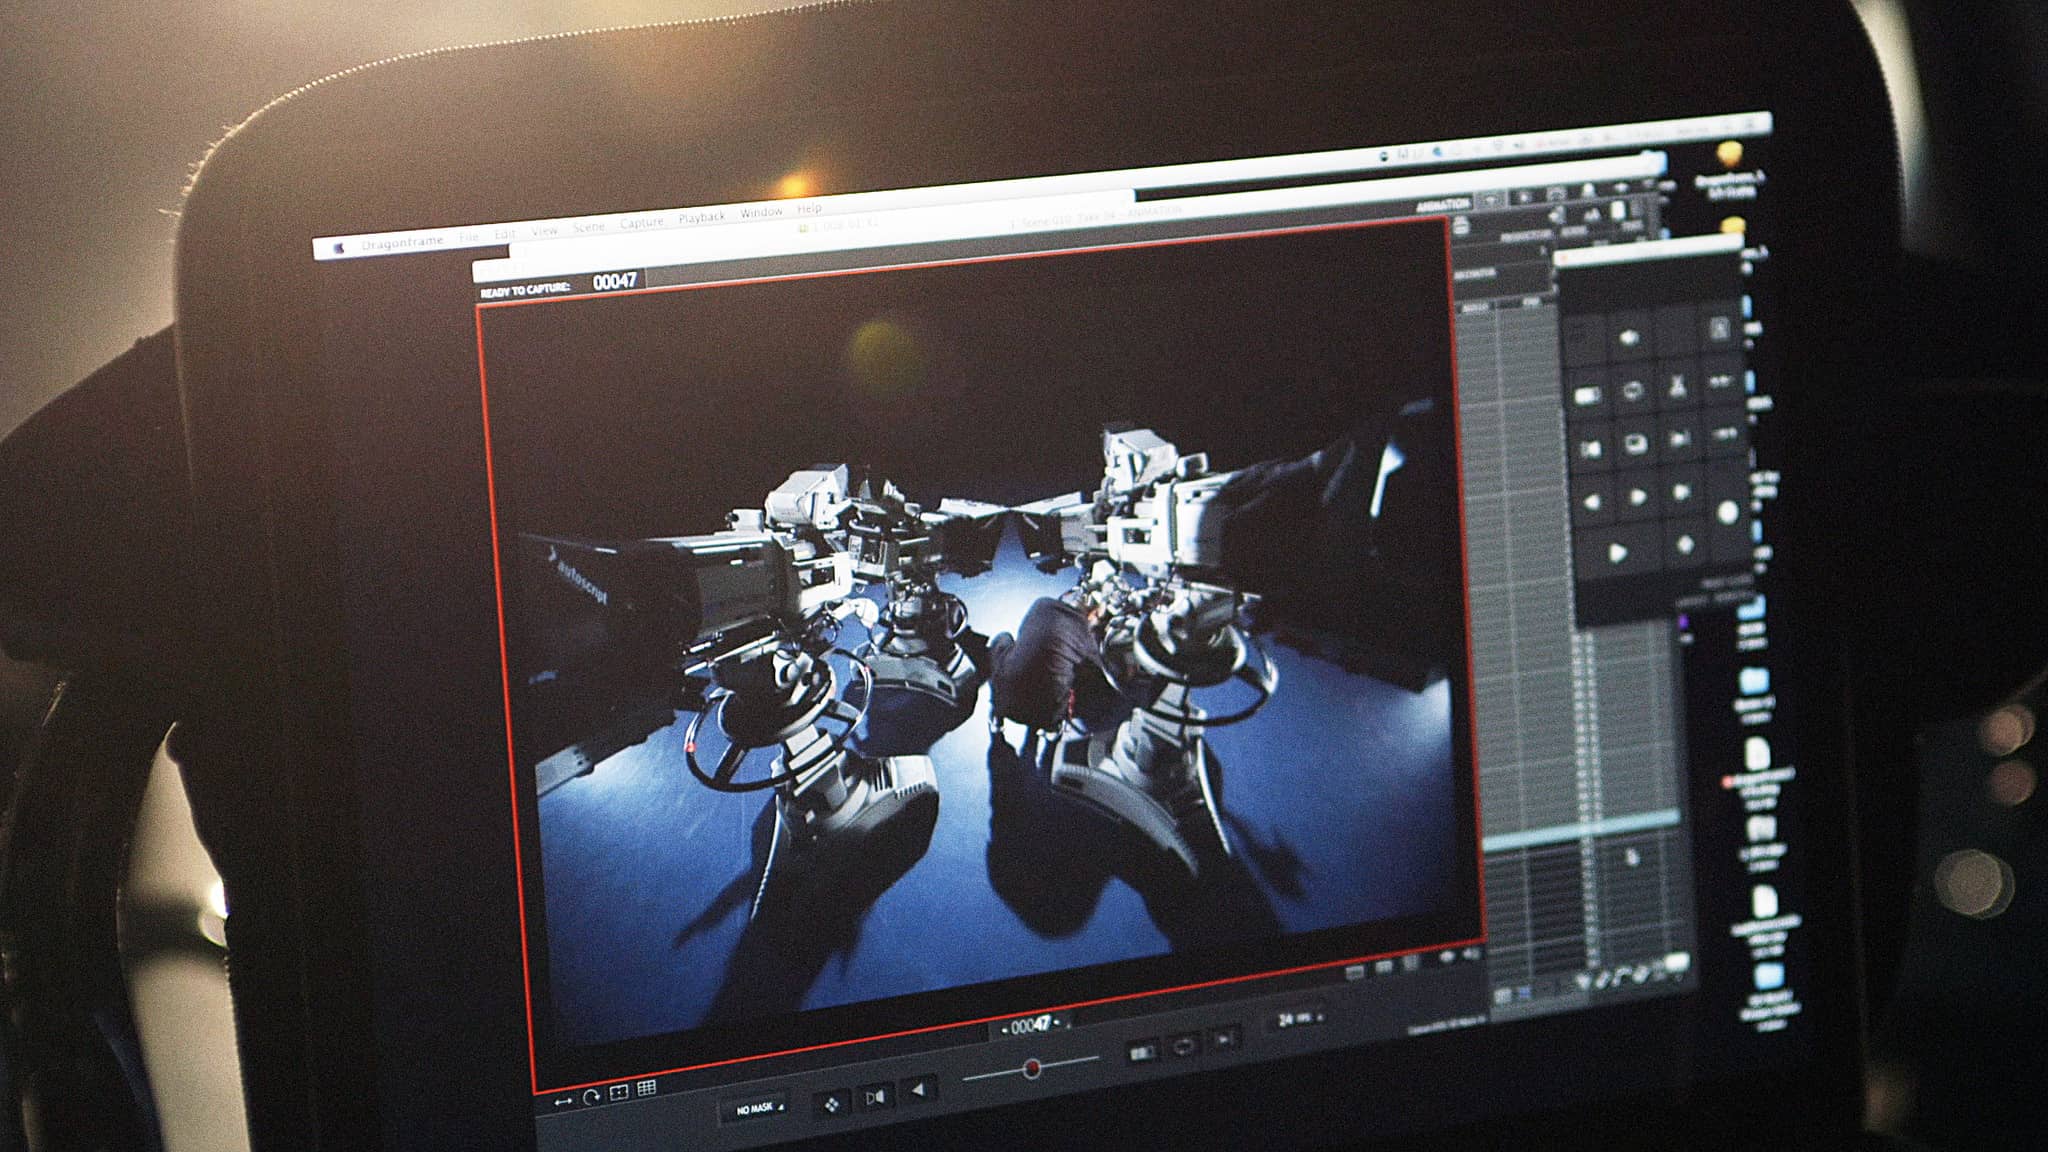Toggle the onionskin mirror icon
Image resolution: width=2048 pixels, height=1152 pixels.
(875, 1097)
